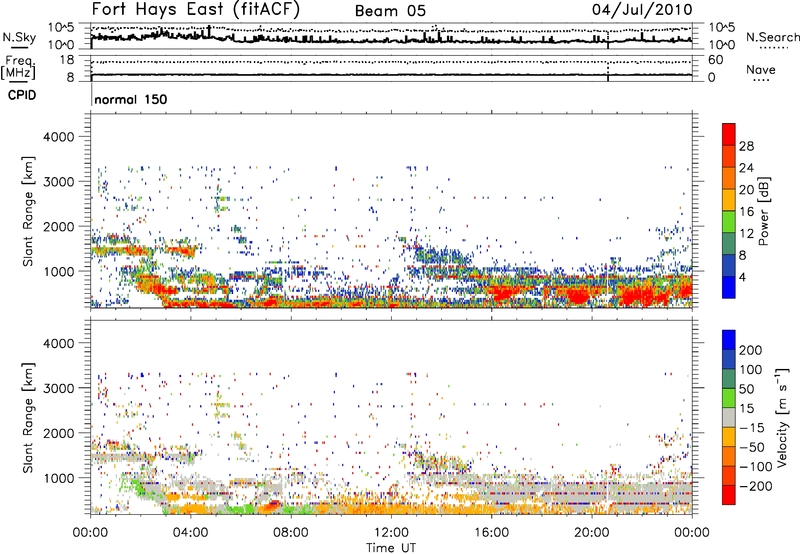Click the "4000" tick of the power panel
The width and height of the screenshot is (800, 554).
[x=58, y=137]
